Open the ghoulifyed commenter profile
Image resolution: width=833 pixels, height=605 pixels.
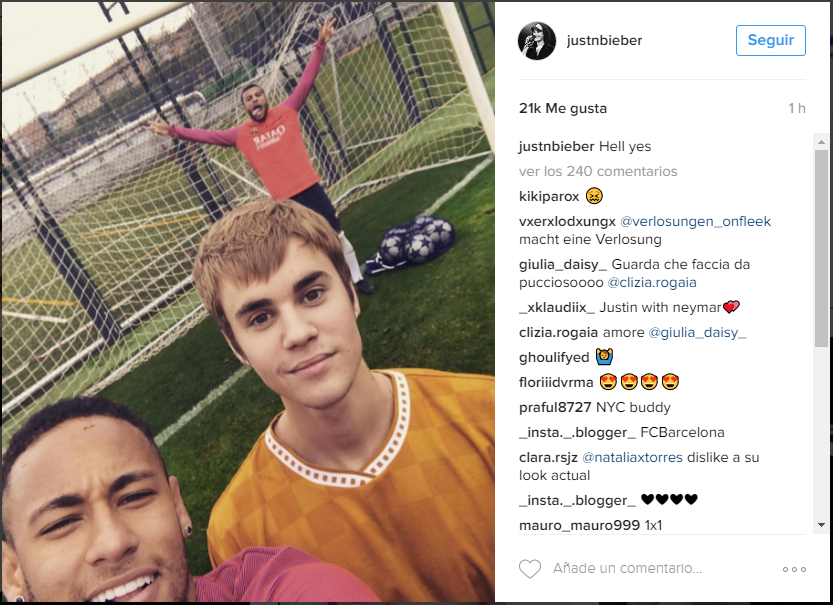554,357
